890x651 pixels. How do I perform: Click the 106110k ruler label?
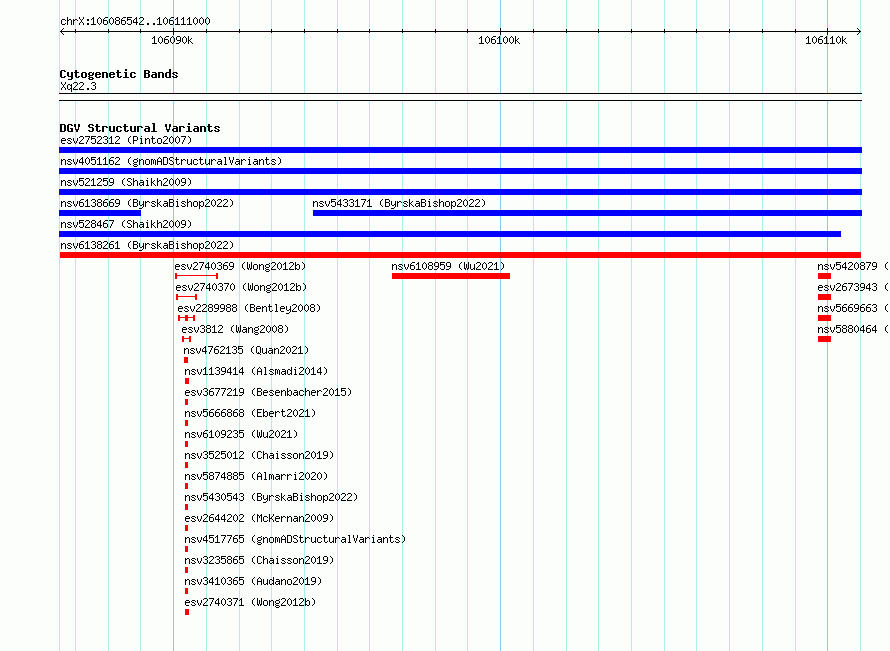[826, 40]
